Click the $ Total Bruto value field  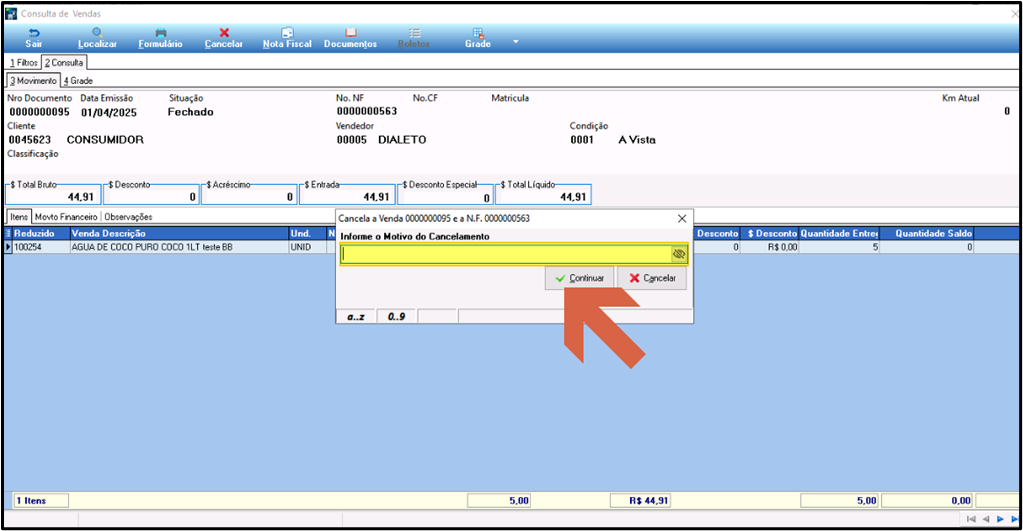(x=53, y=196)
